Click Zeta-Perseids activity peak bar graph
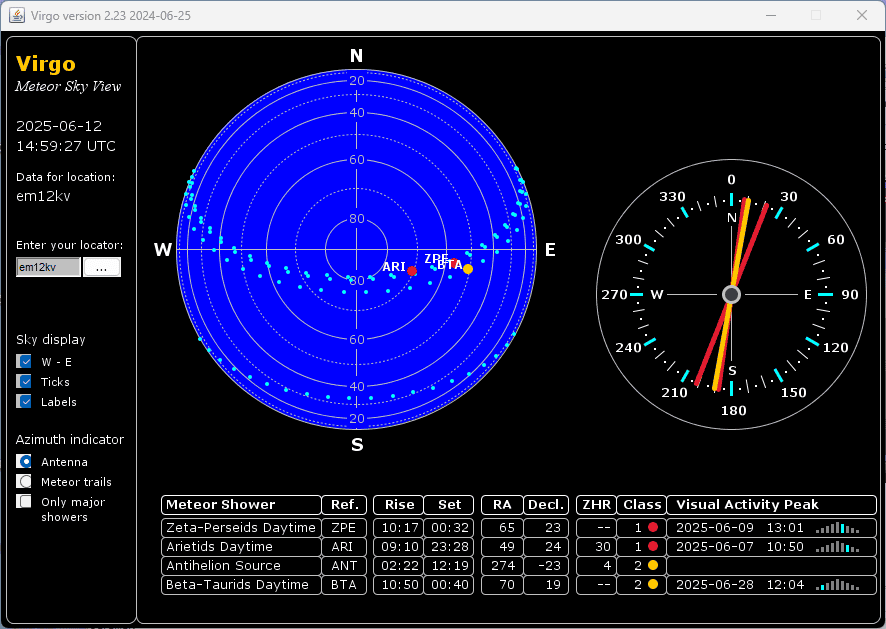886x629 pixels. (837, 527)
